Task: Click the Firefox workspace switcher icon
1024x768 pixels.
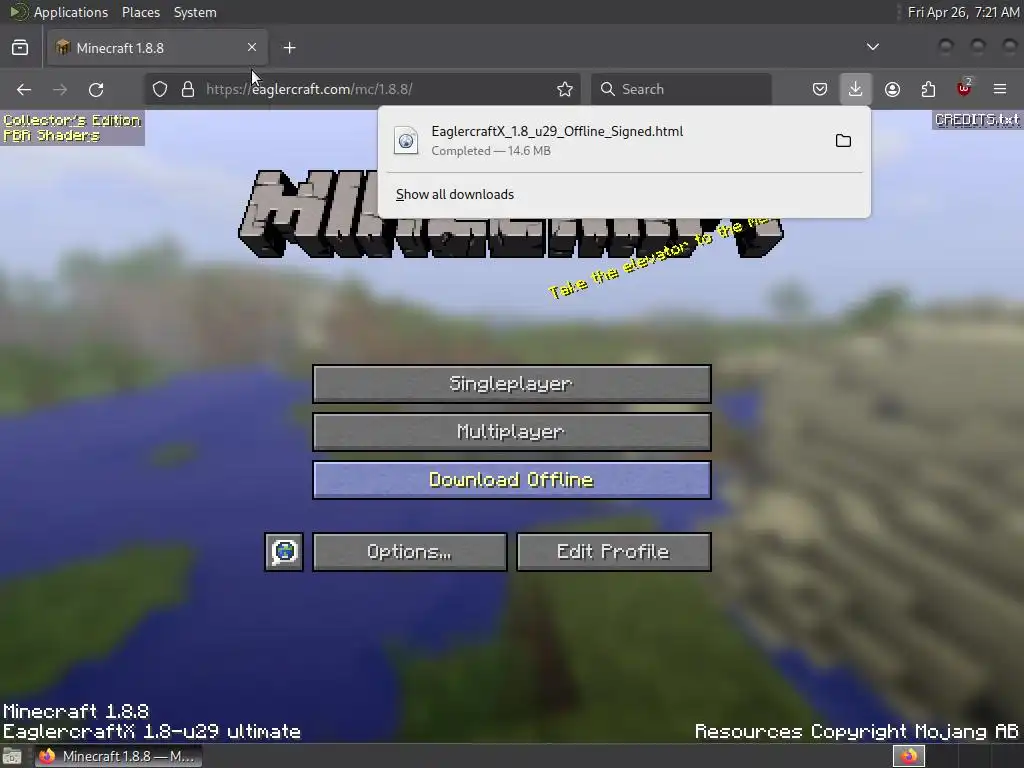Action: [x=909, y=756]
